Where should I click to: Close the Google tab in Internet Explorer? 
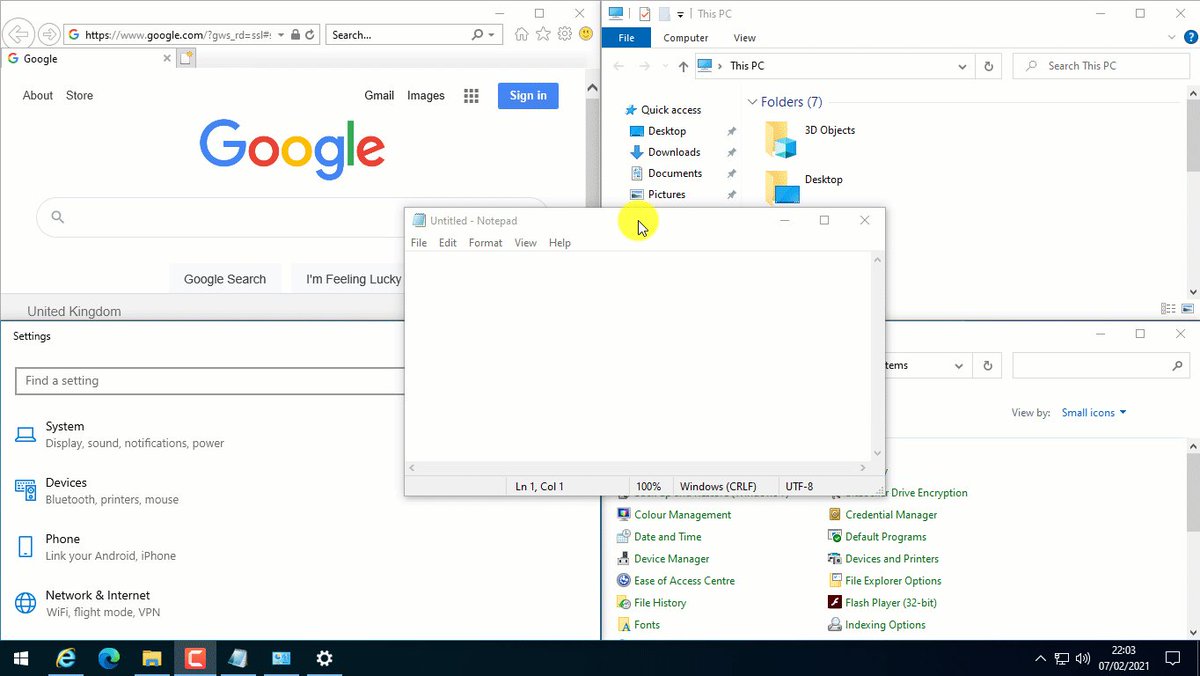tap(167, 59)
